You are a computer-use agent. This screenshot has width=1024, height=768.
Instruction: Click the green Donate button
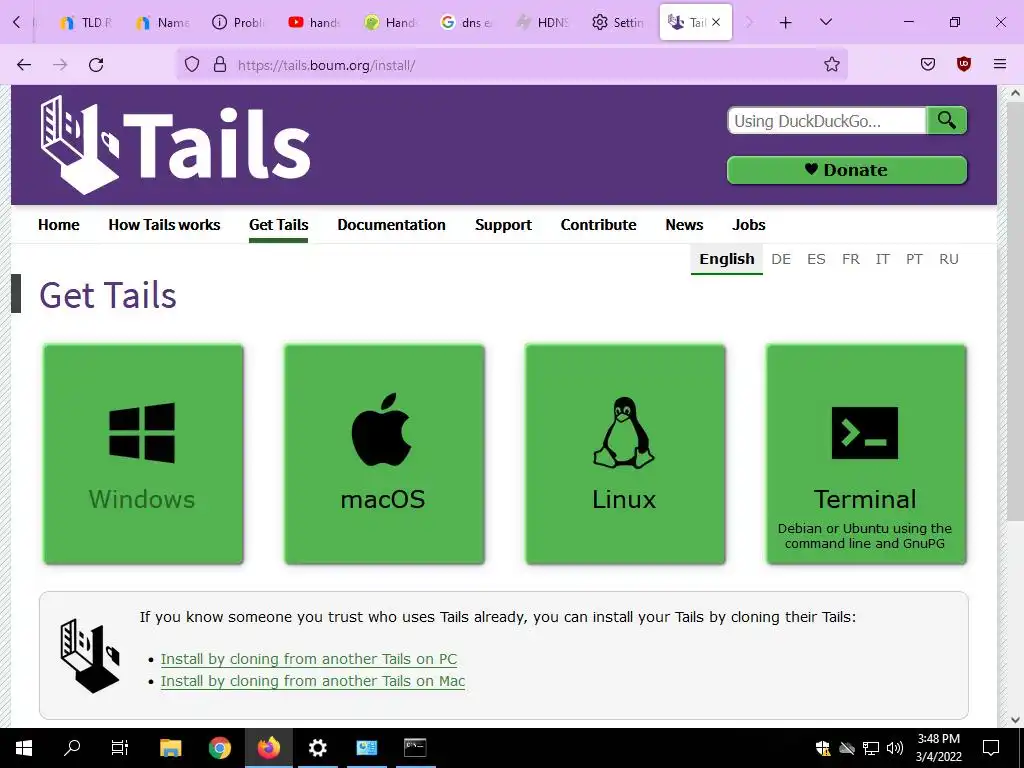847,170
